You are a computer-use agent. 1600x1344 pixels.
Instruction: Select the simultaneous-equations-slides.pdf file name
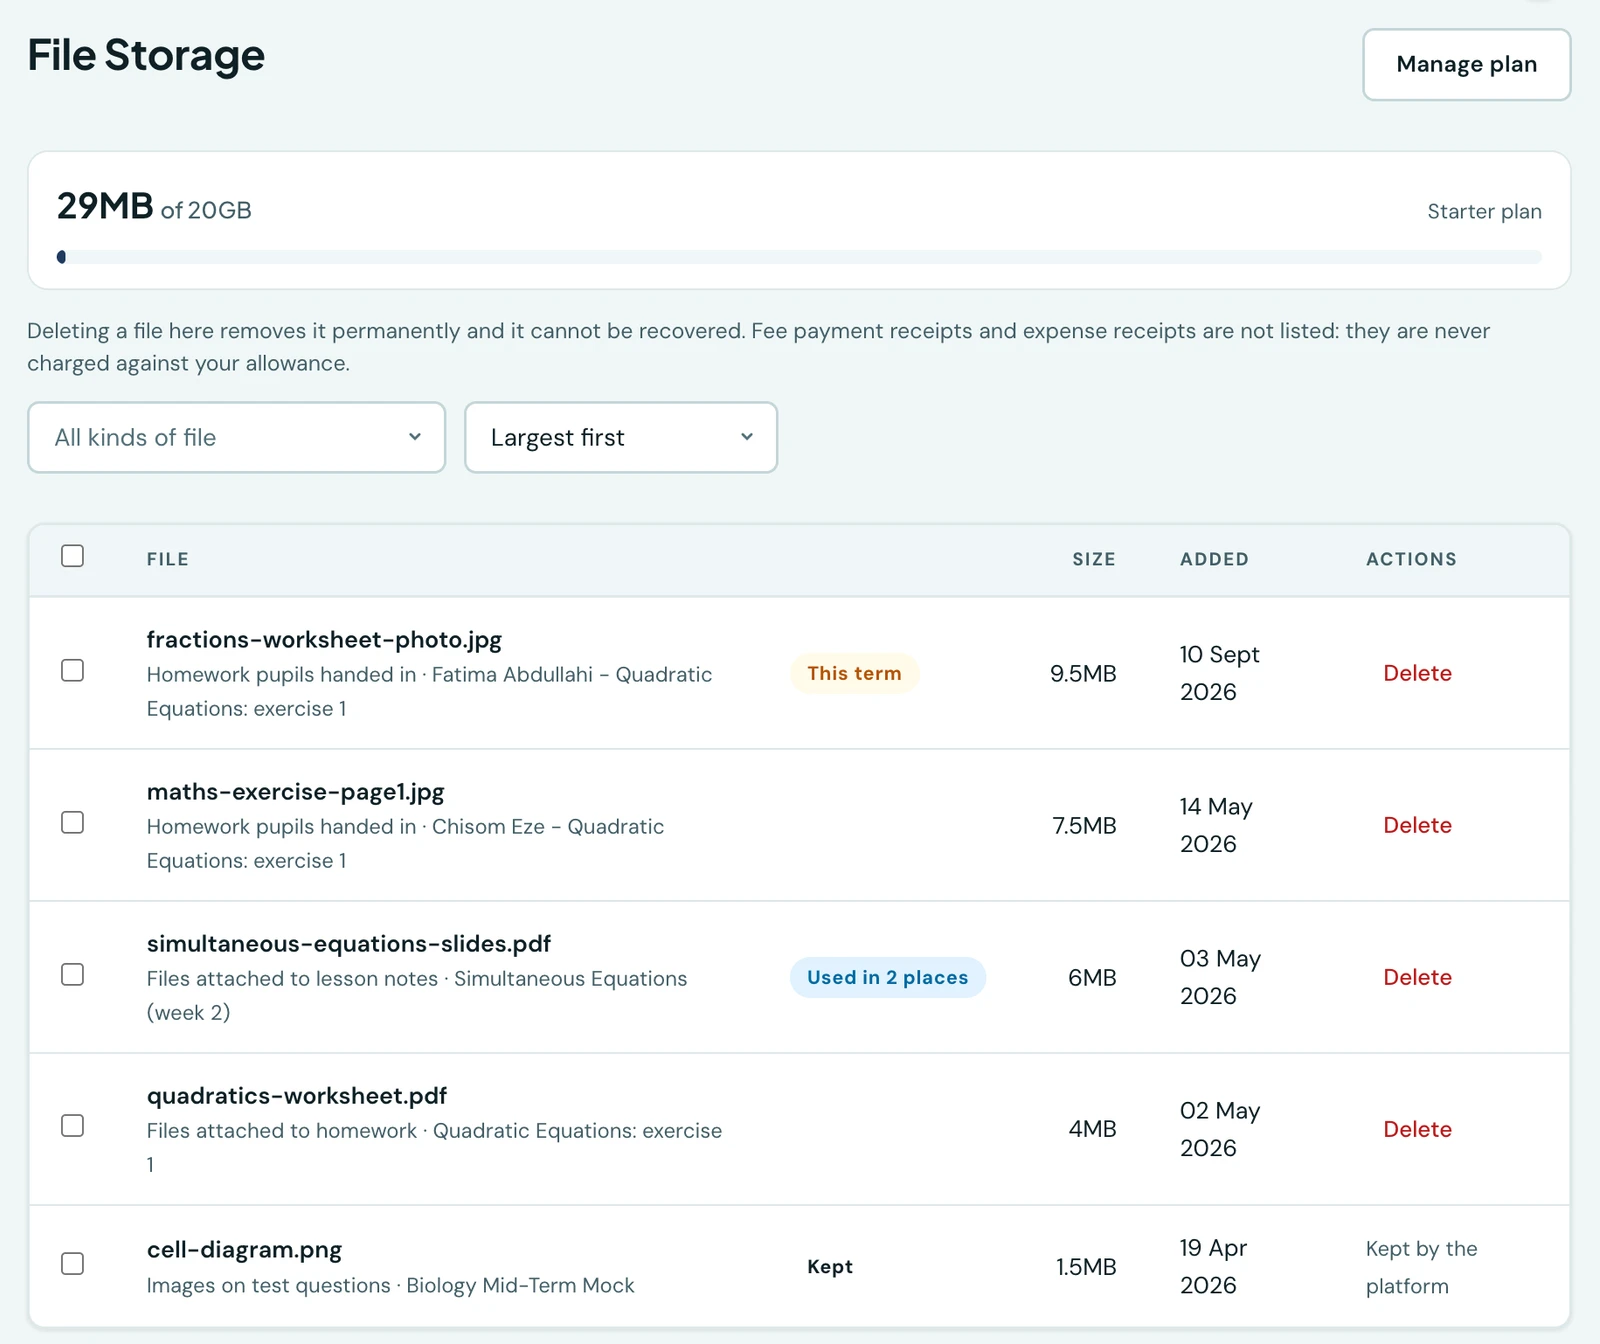349,944
